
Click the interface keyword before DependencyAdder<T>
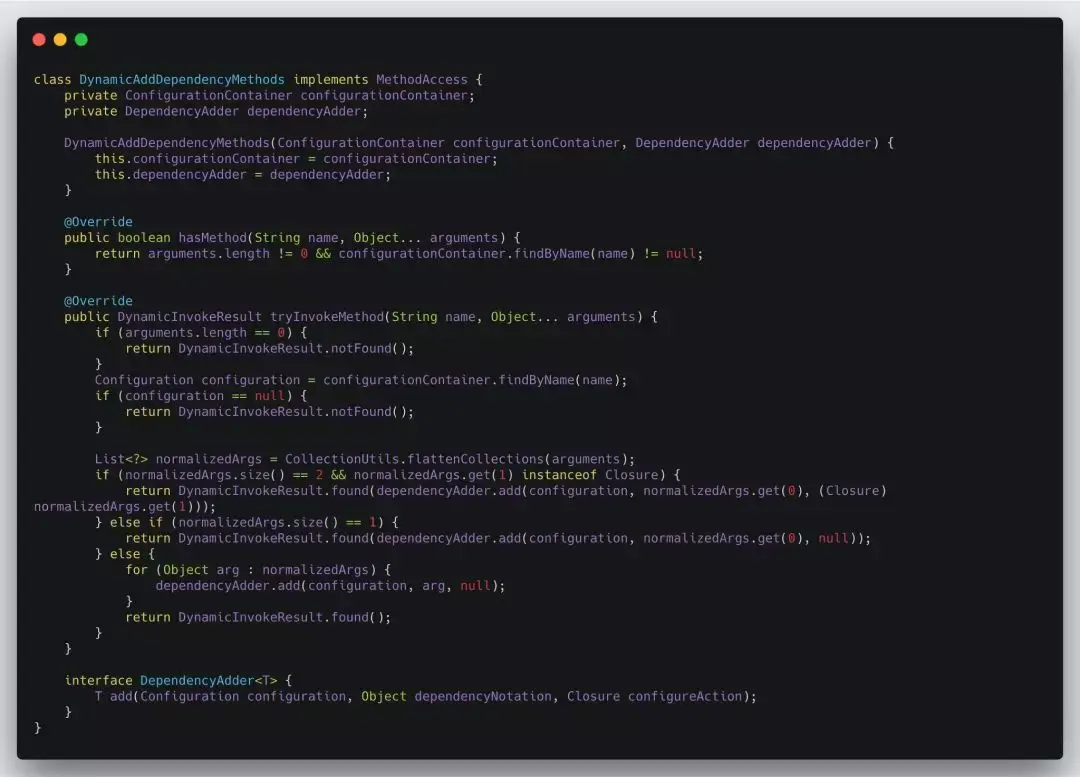(x=98, y=681)
